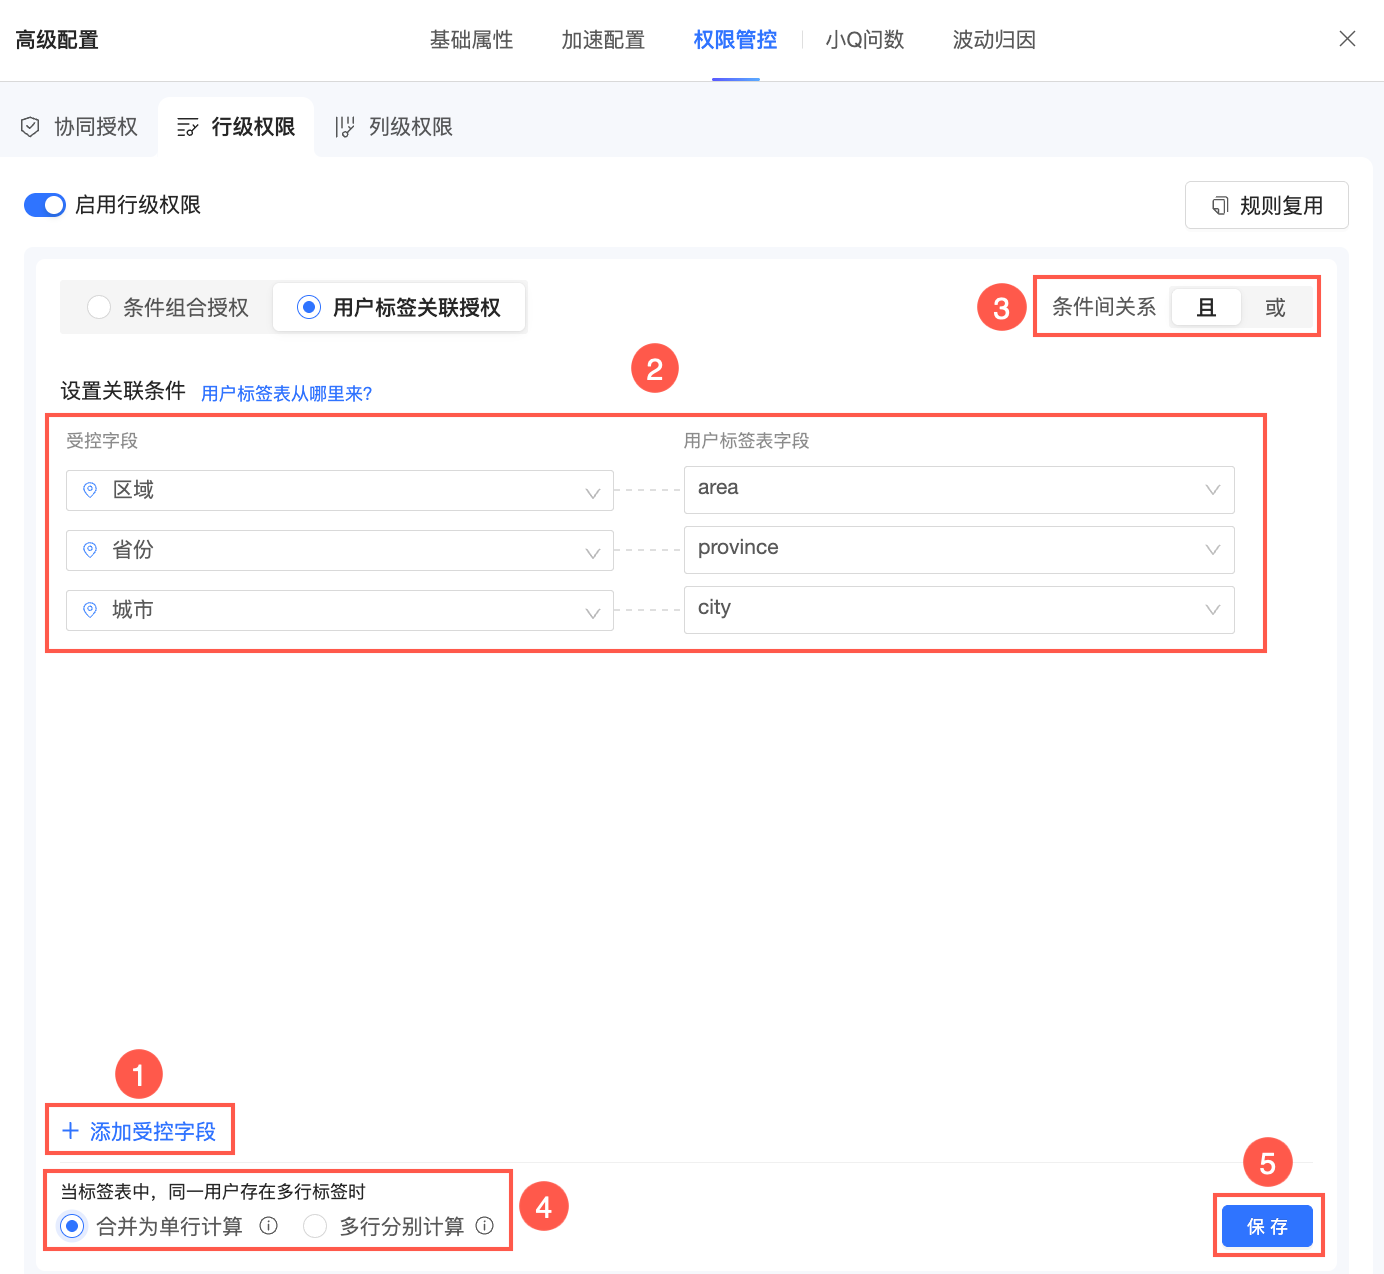Open the 列级权限 sub-tab
1384x1274 pixels.
point(394,127)
